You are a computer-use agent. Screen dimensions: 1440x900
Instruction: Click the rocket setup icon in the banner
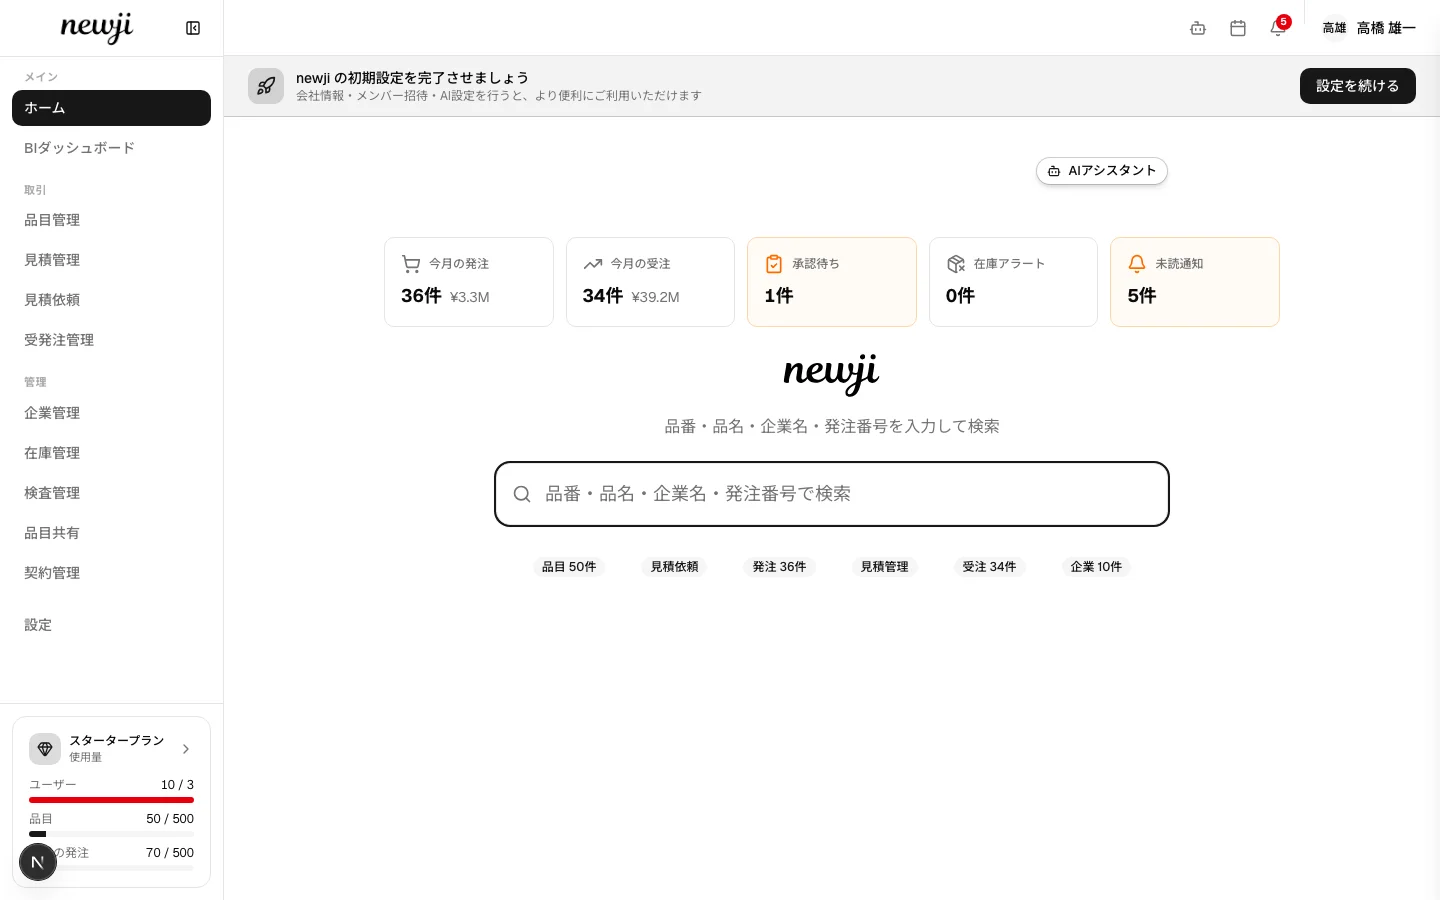[266, 86]
